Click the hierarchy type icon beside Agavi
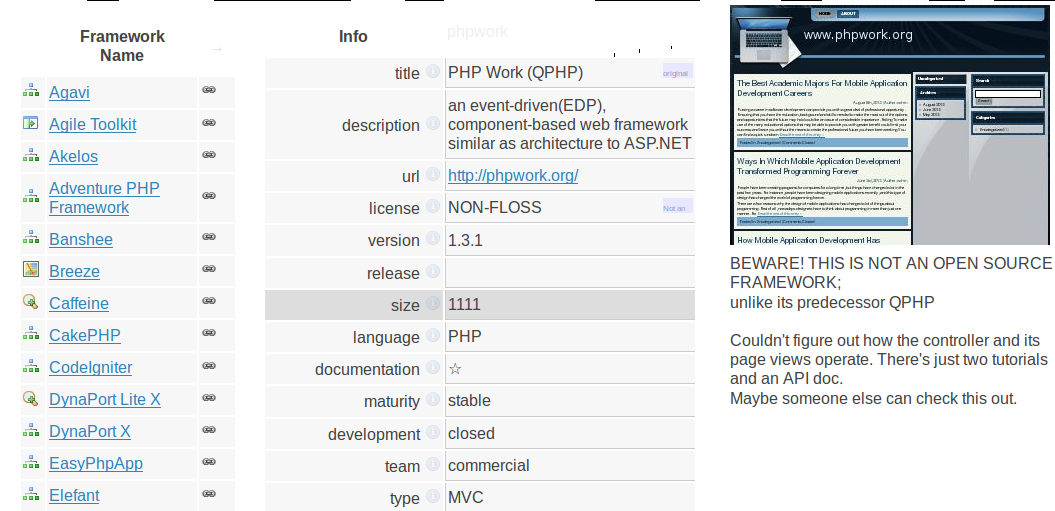 (x=31, y=91)
